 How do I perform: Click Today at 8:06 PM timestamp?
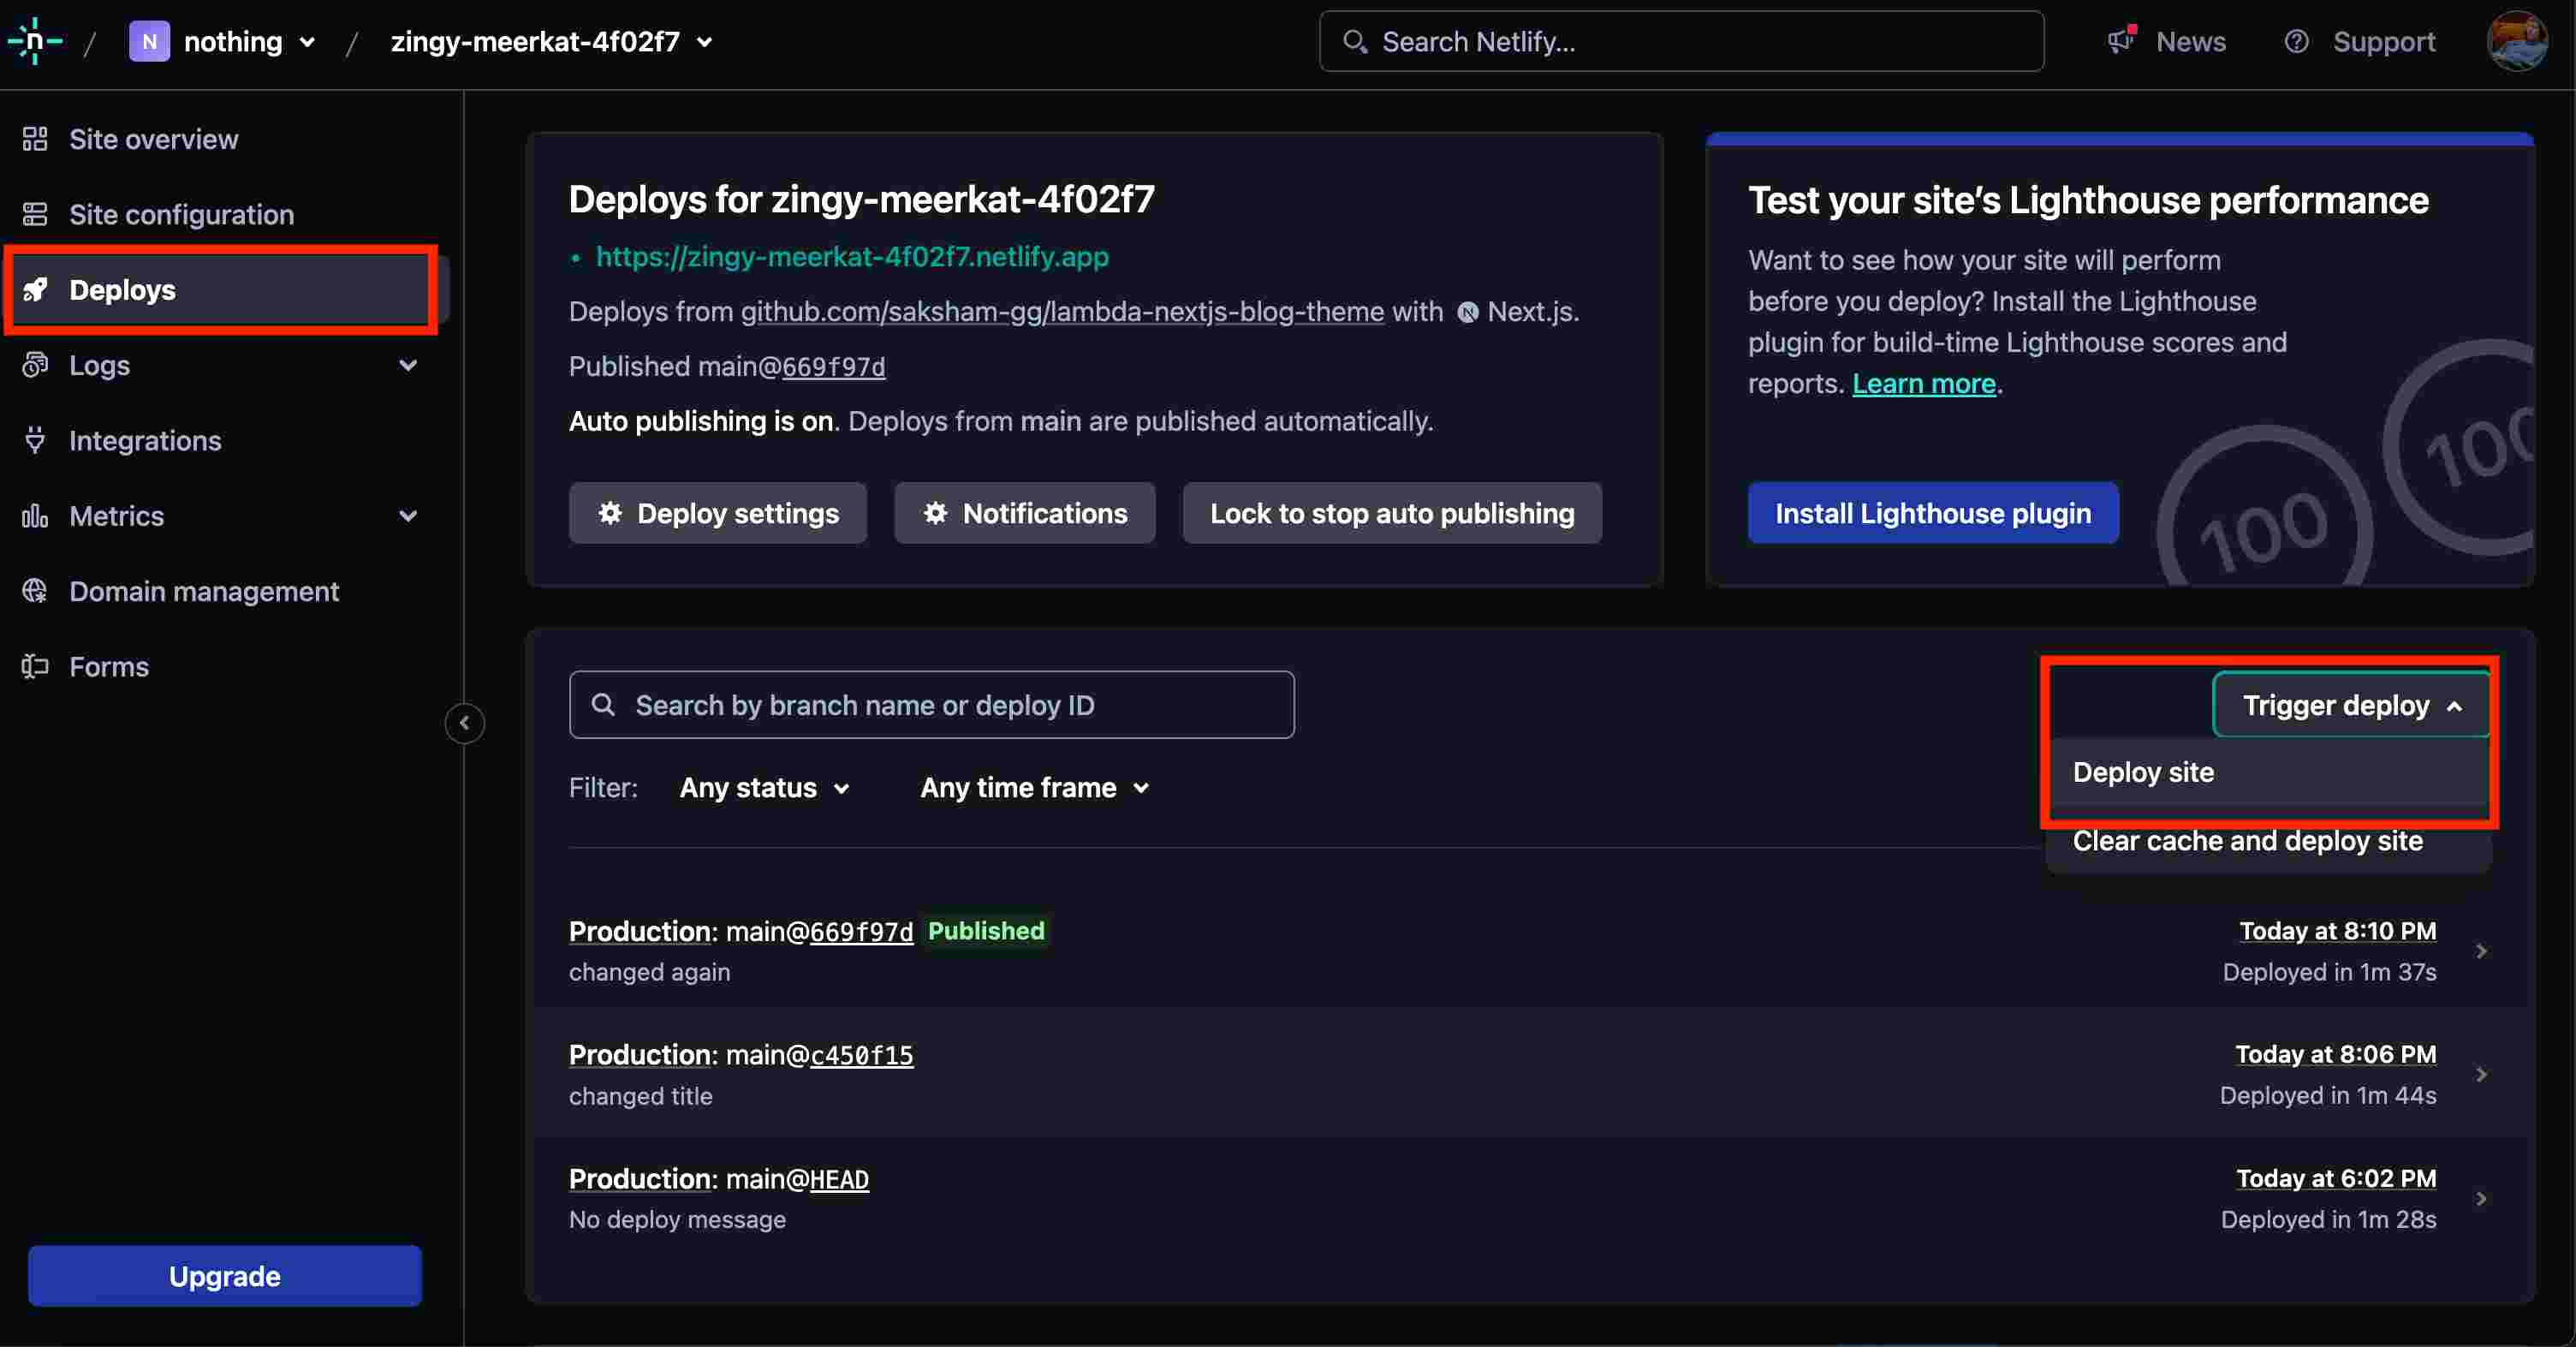2336,1054
